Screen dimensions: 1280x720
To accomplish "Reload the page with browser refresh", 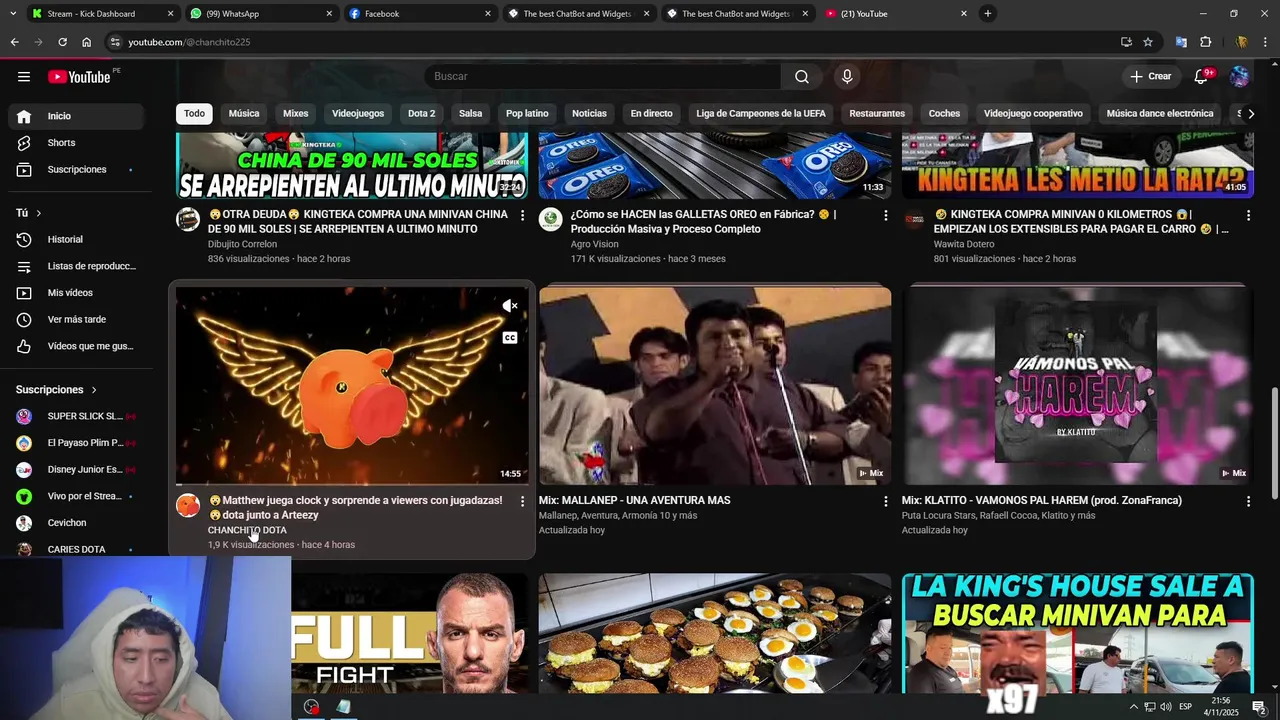I will 62,42.
